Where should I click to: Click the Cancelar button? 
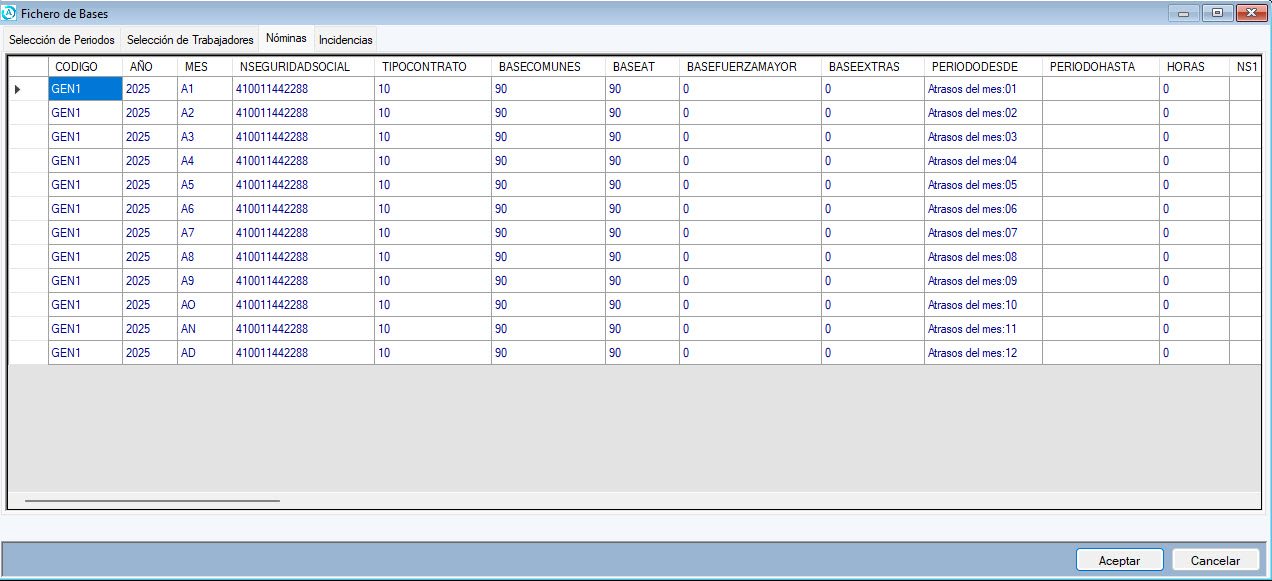[1215, 560]
